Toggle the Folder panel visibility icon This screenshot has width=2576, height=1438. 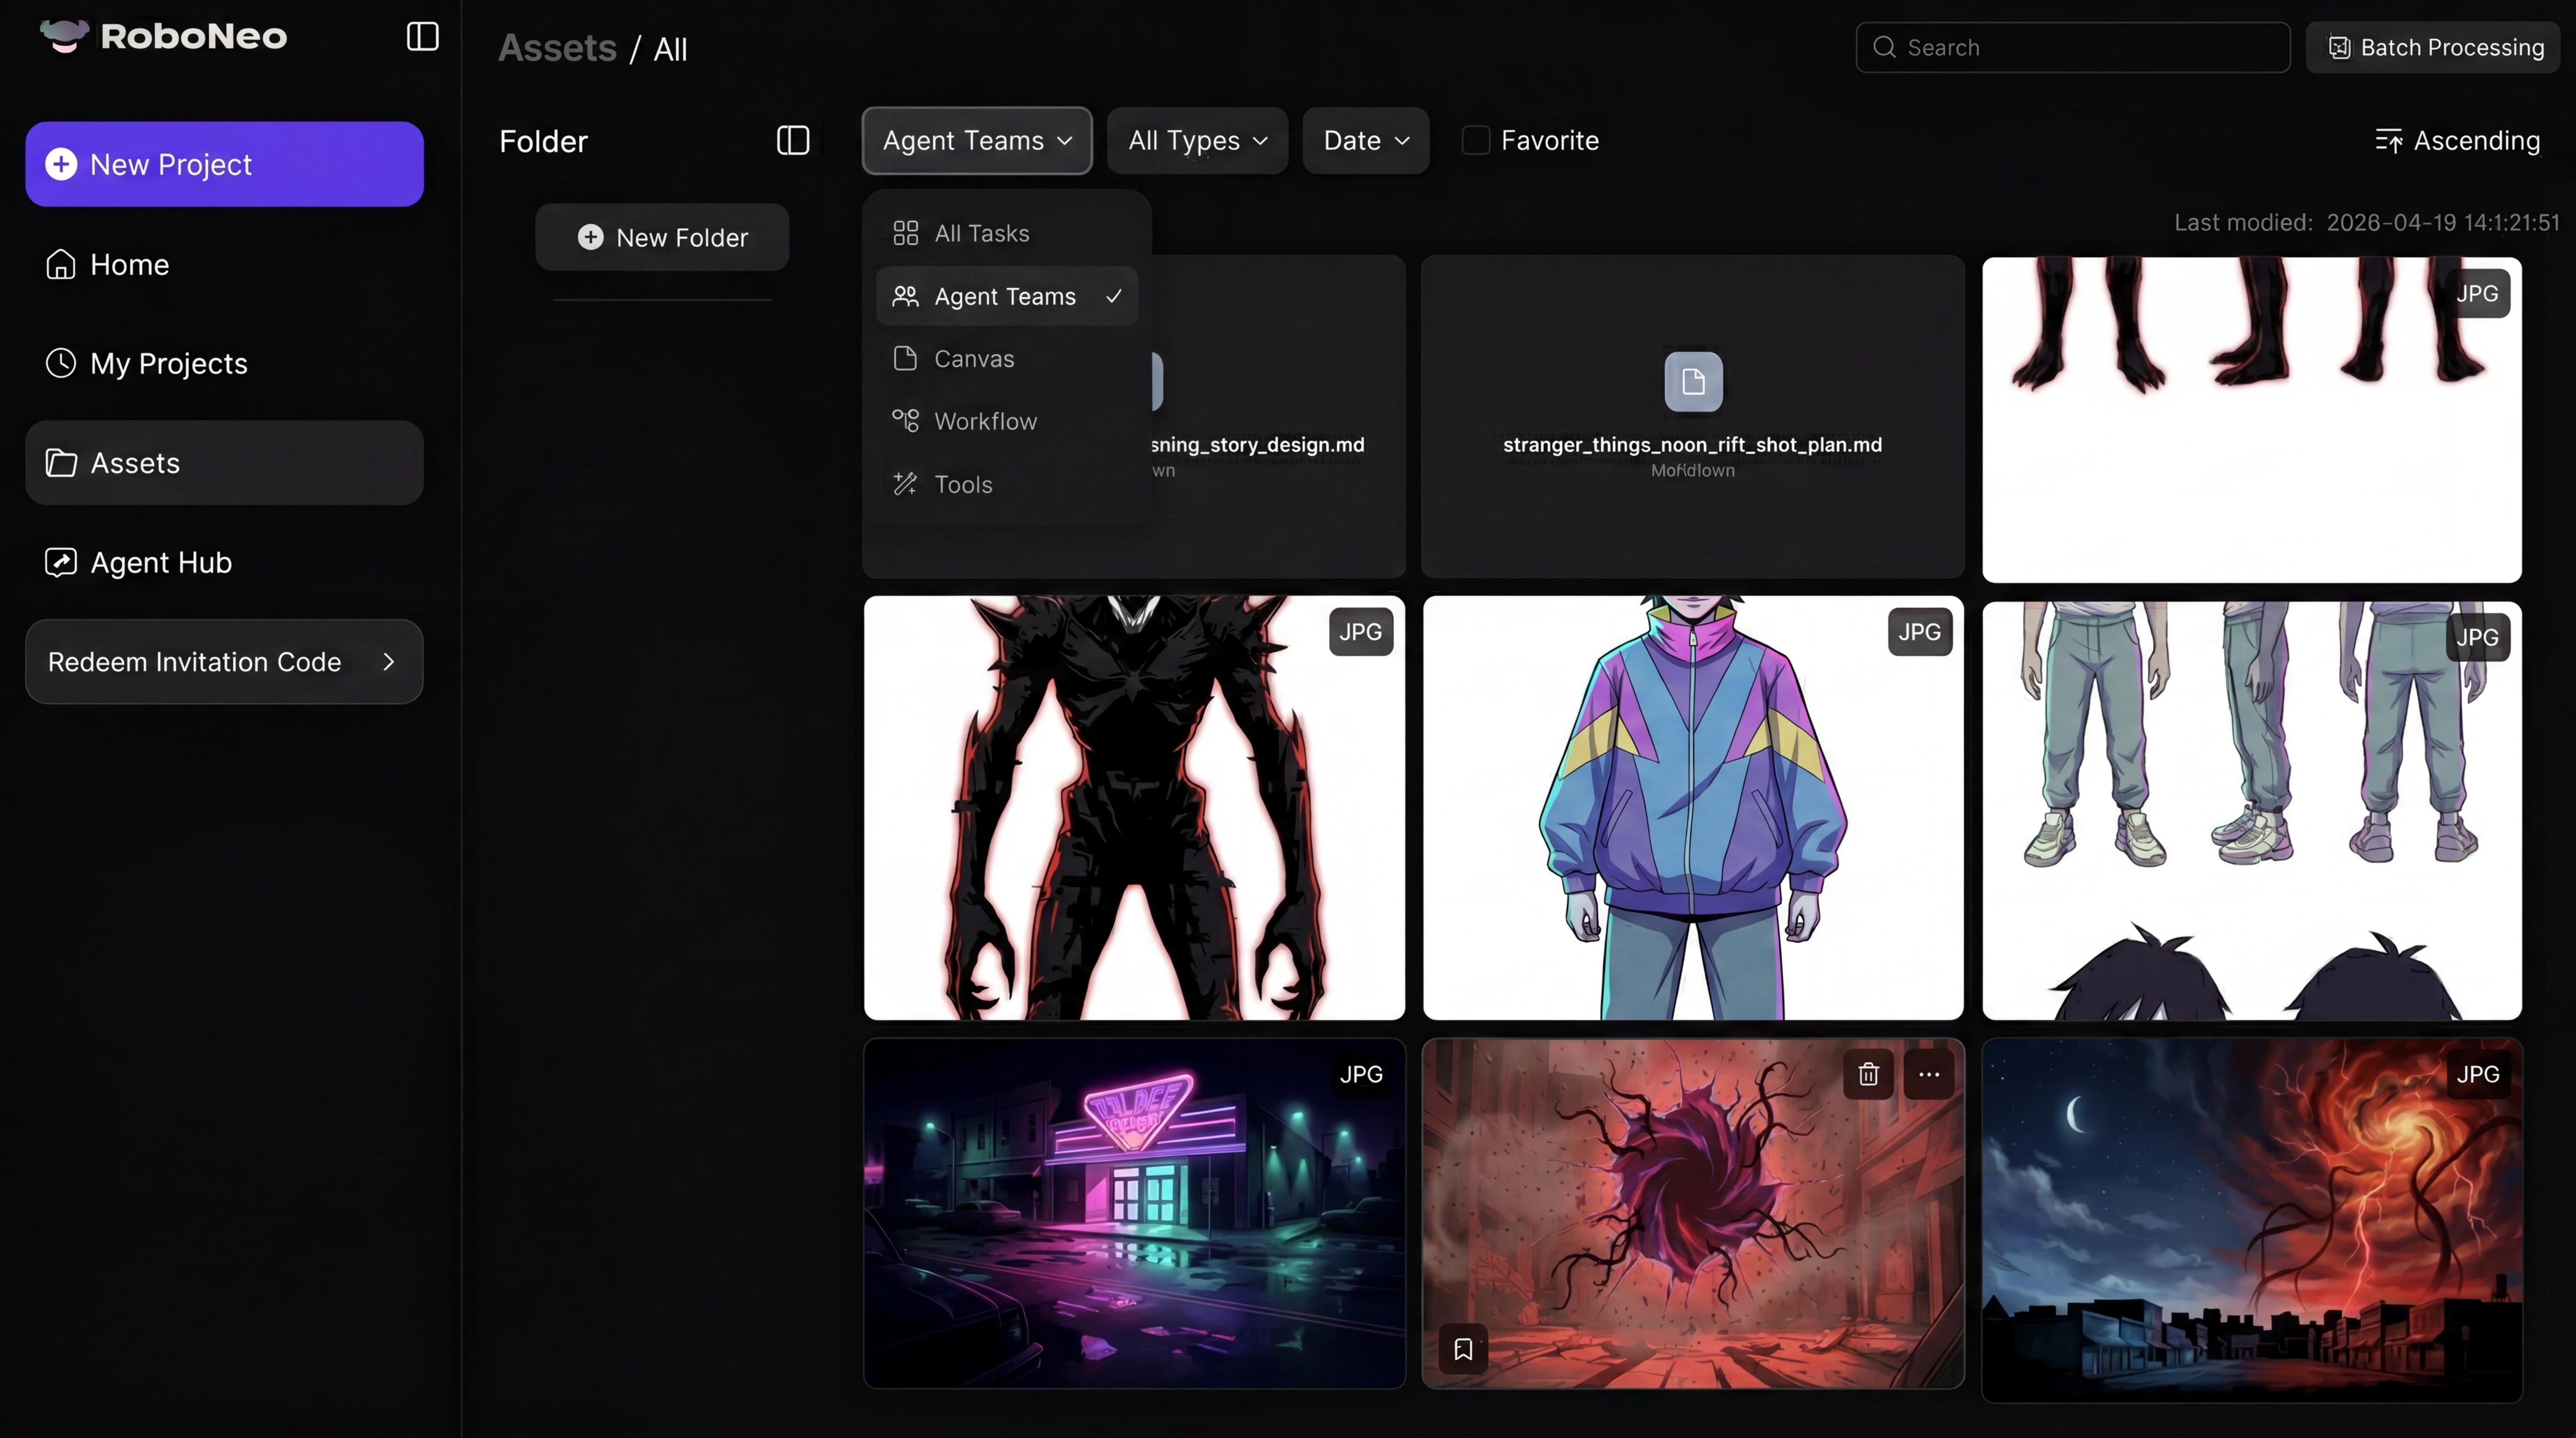coord(792,141)
